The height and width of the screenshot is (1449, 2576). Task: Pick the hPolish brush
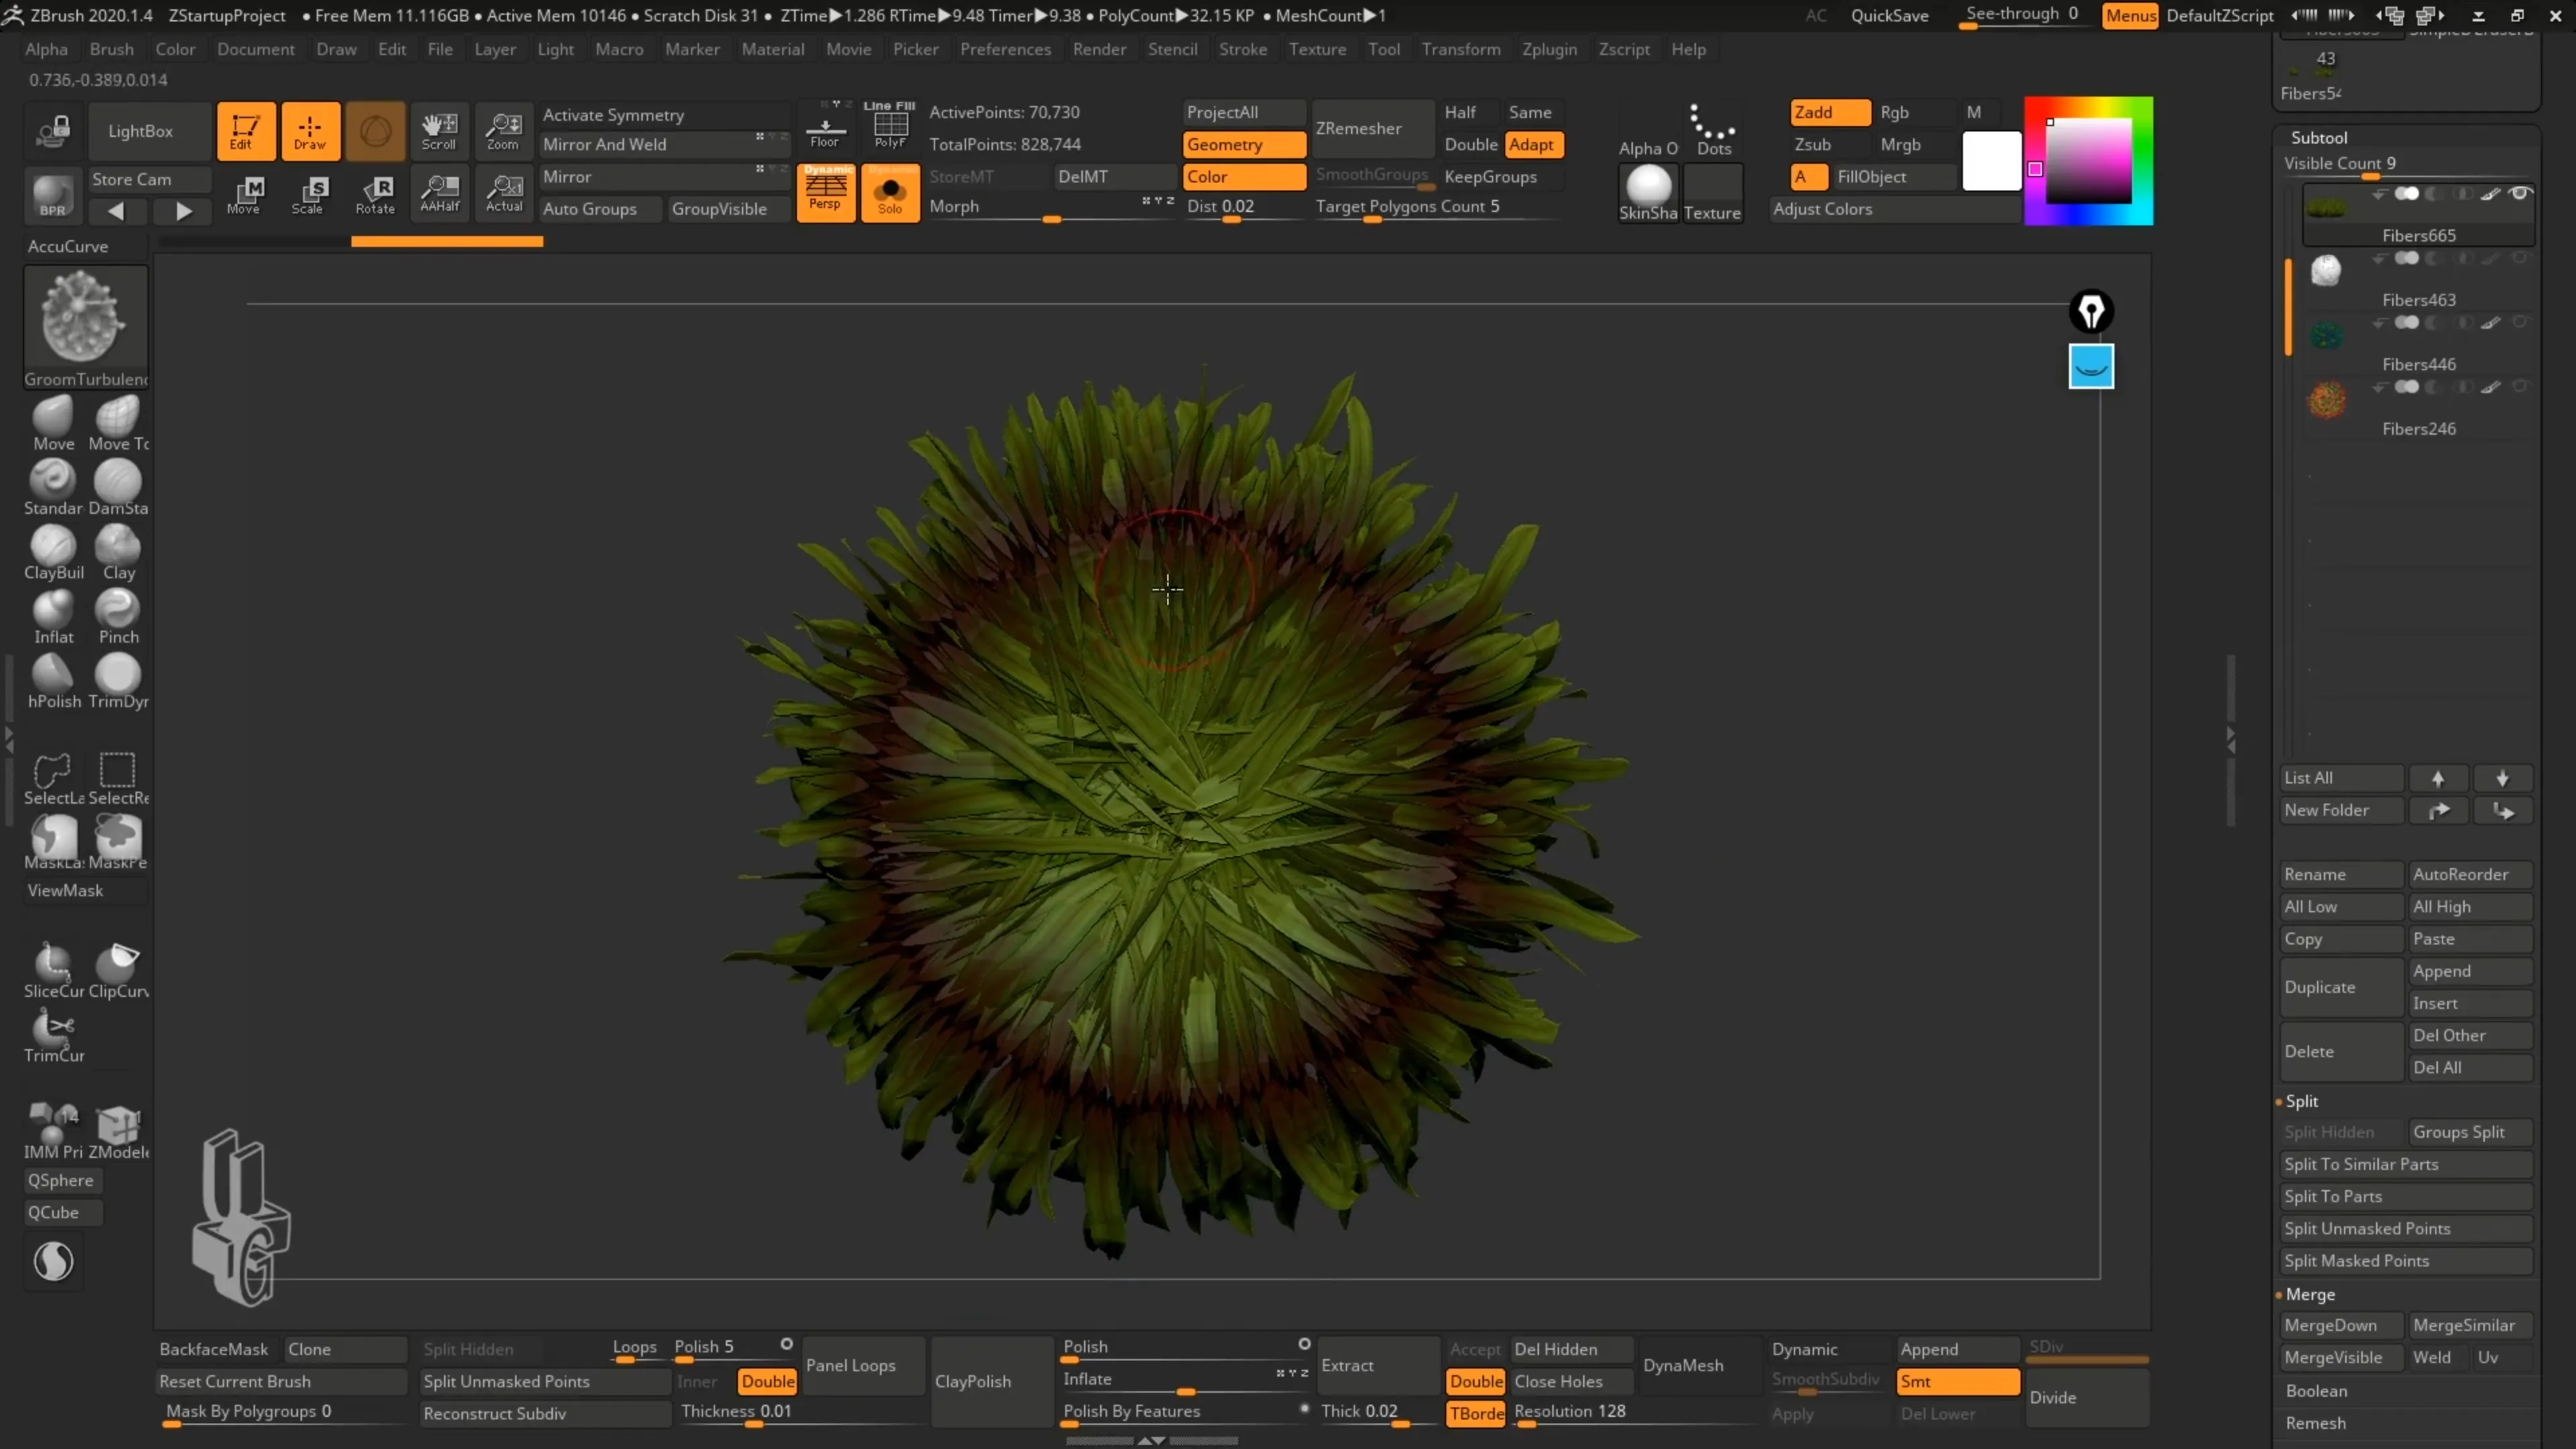point(53,681)
